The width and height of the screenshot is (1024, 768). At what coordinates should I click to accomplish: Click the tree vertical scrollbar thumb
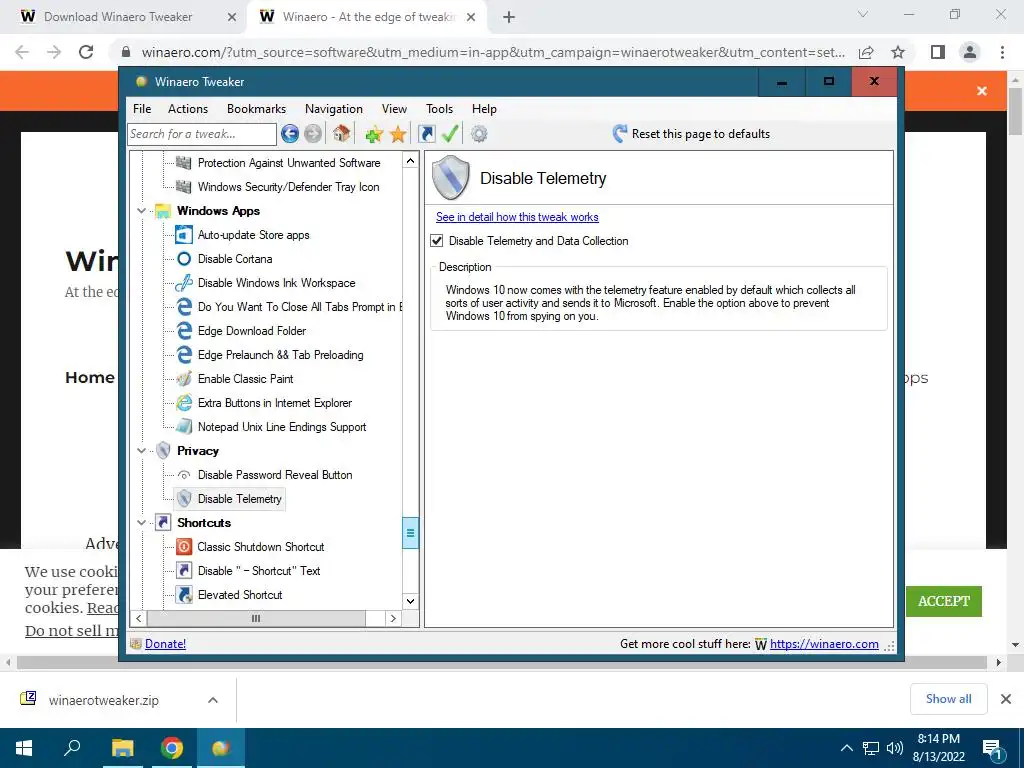410,532
